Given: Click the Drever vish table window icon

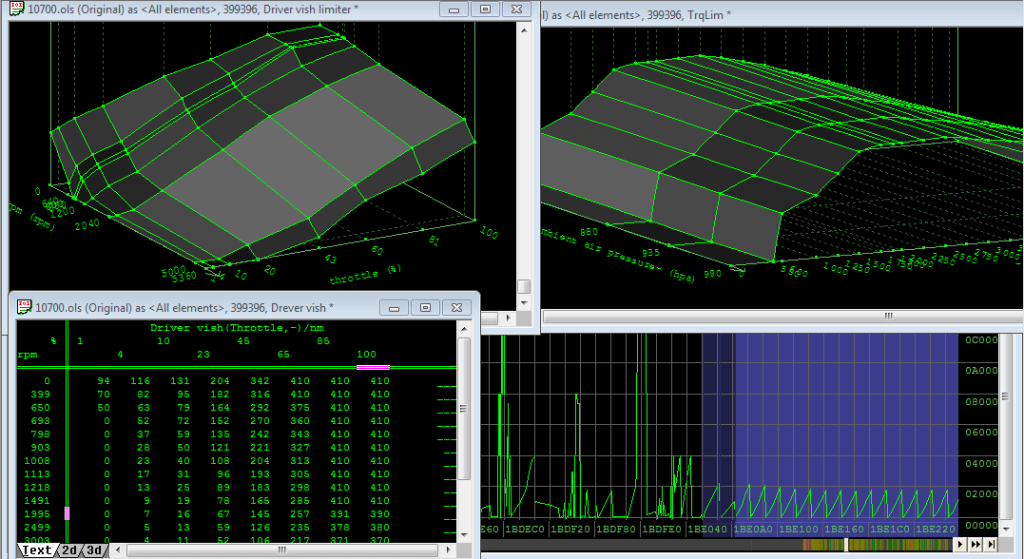Looking at the screenshot, I should [x=24, y=307].
